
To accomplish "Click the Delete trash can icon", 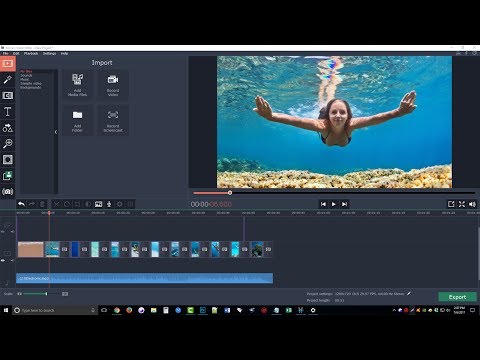I will click(42, 204).
